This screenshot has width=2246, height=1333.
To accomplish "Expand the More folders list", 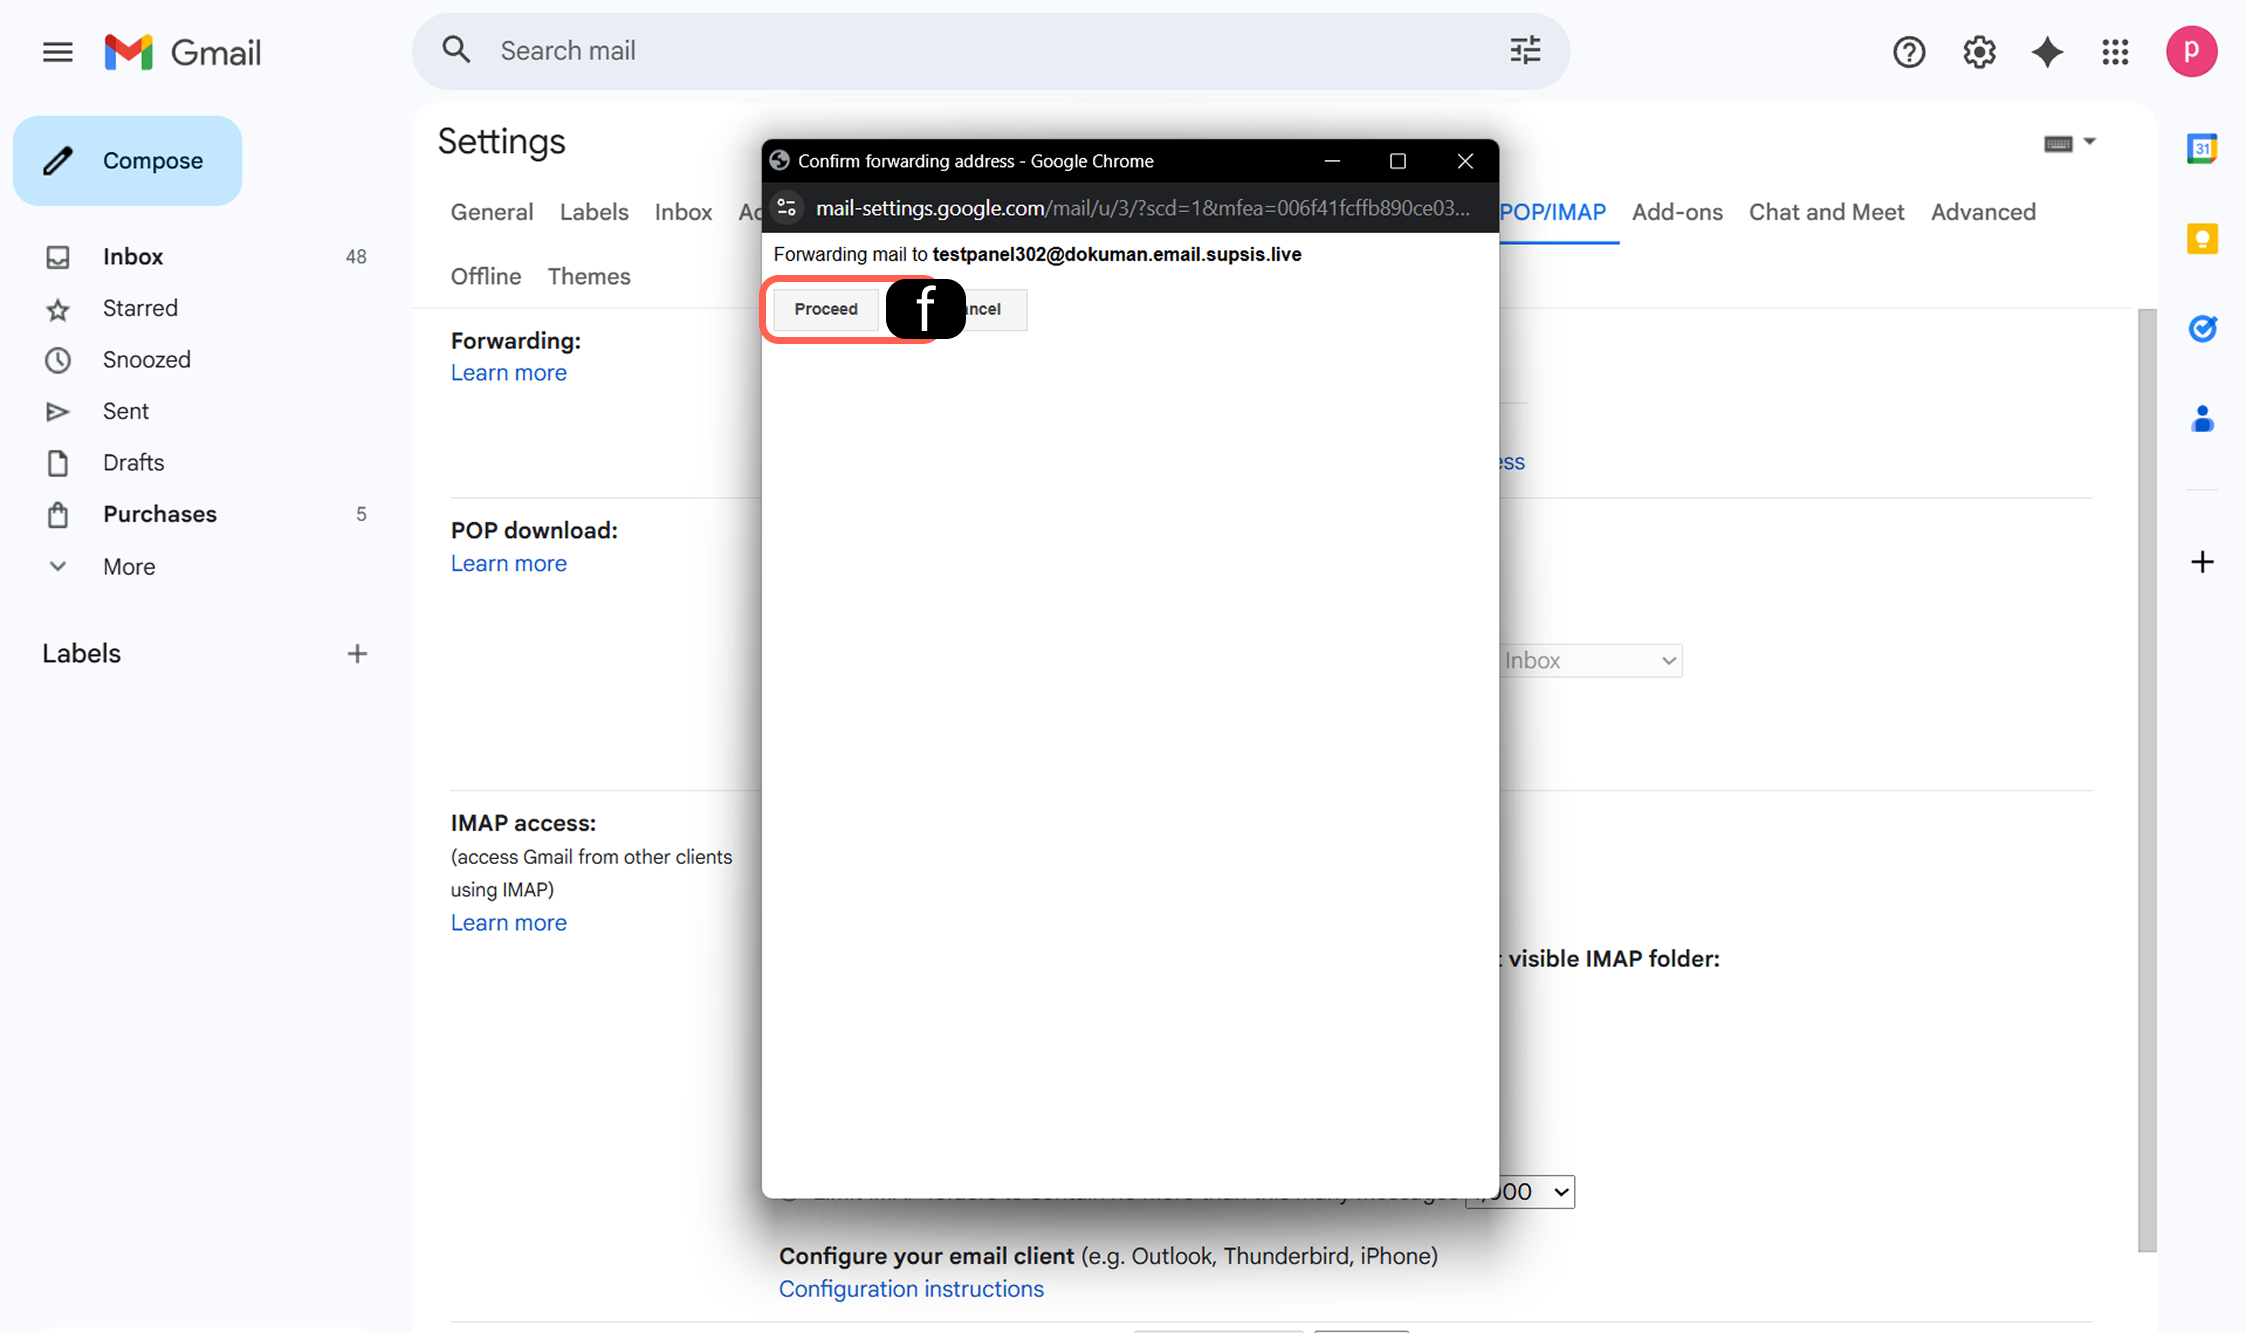I will [x=128, y=567].
